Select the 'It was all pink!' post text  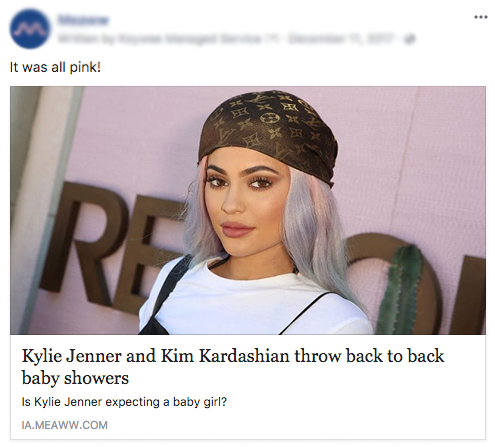[x=55, y=68]
